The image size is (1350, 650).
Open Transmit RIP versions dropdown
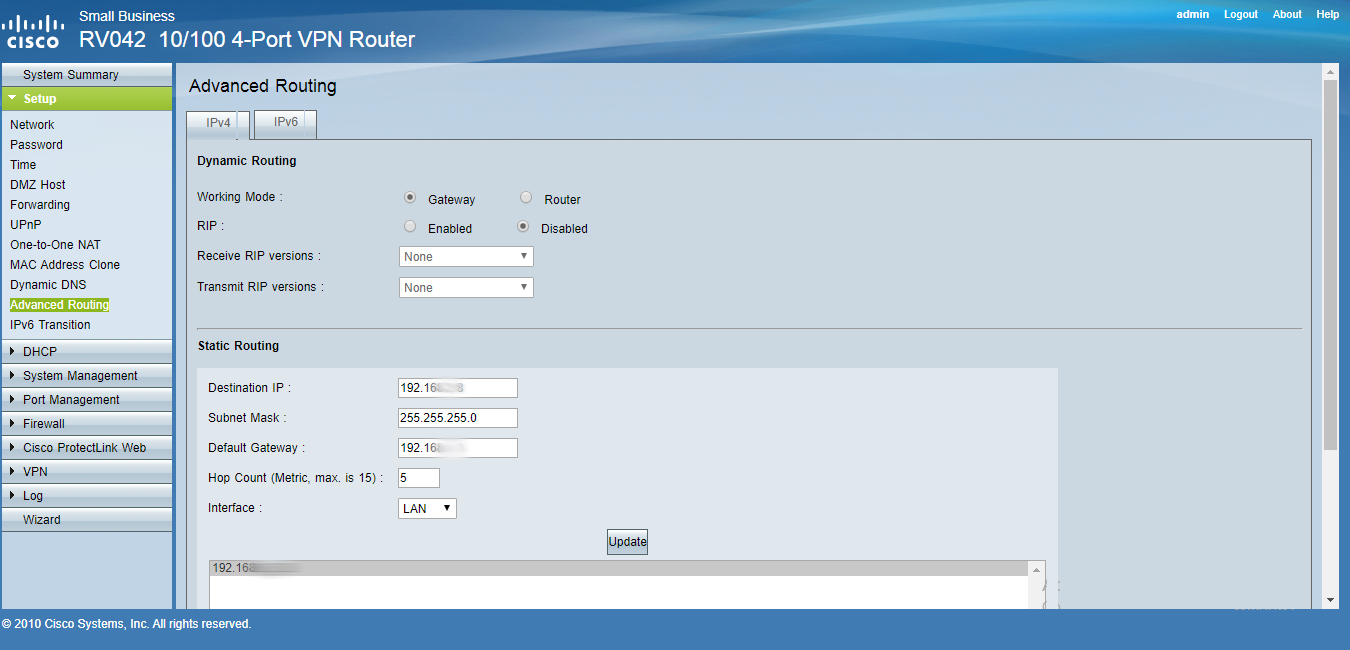click(466, 288)
